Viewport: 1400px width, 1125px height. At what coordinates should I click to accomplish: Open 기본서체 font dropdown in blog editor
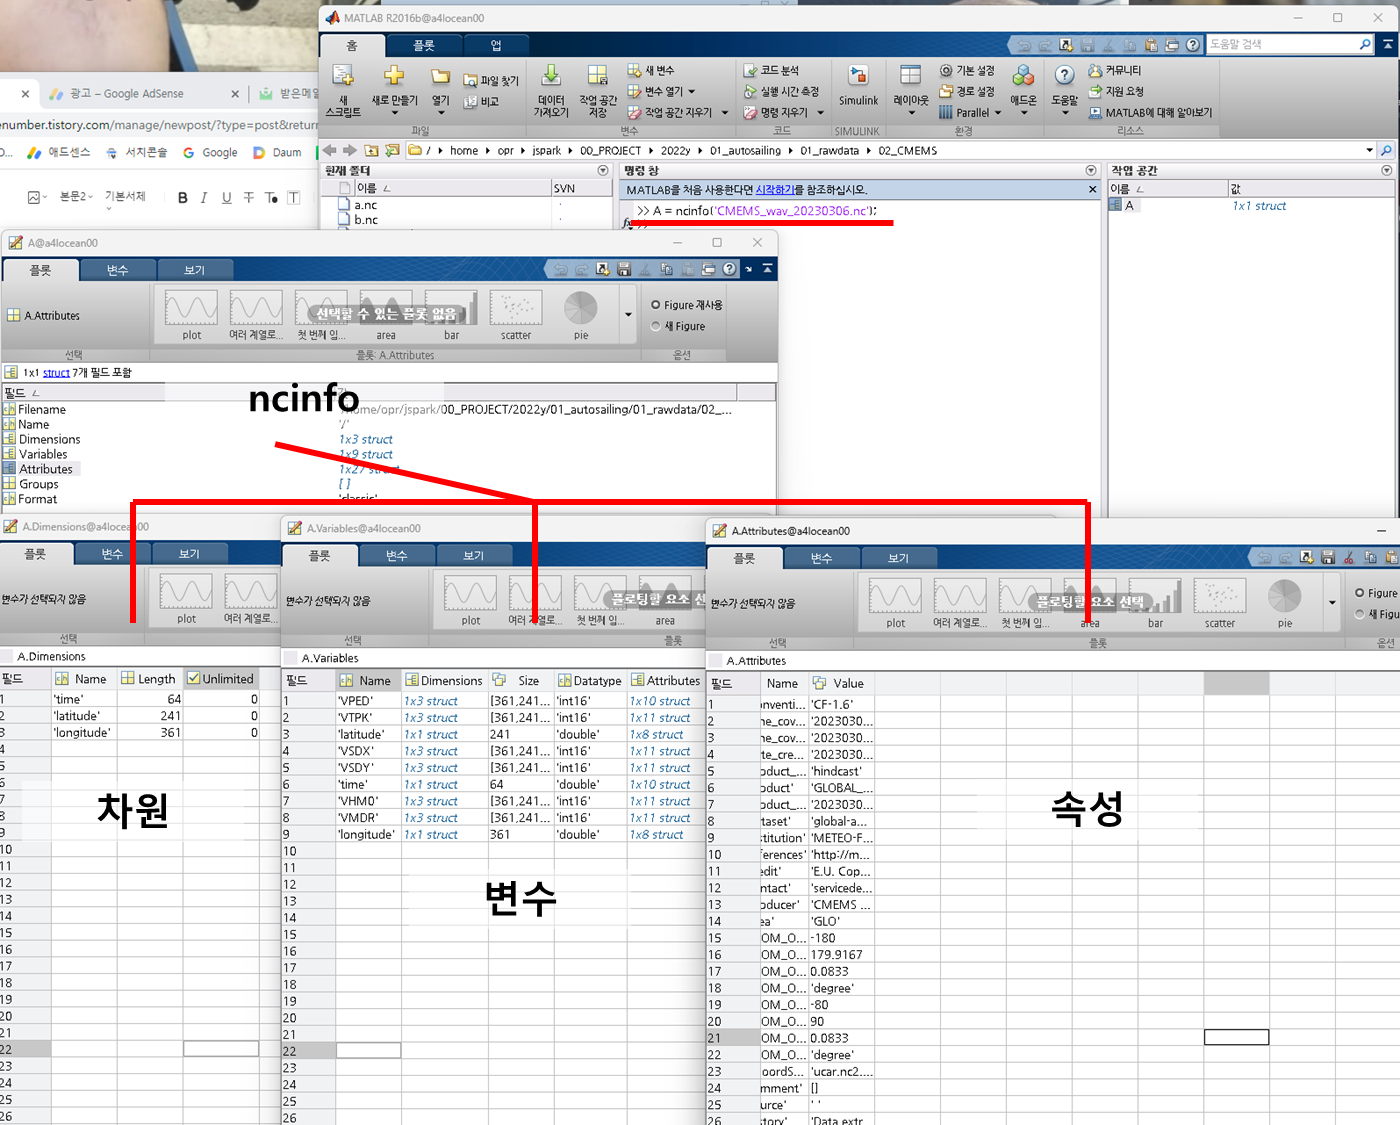click(x=126, y=197)
